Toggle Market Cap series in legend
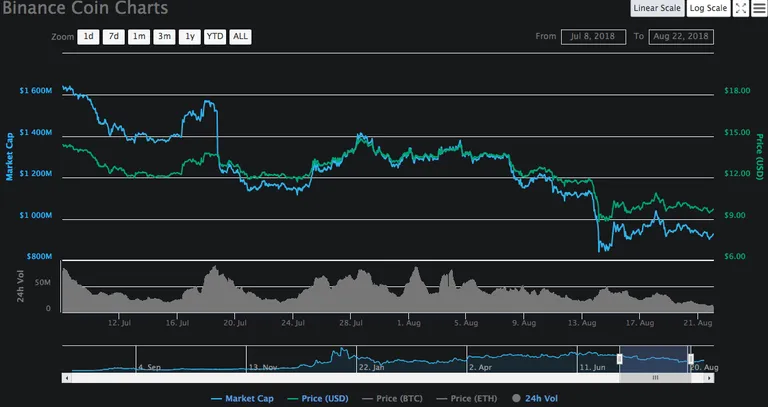768x407 pixels. pos(242,399)
